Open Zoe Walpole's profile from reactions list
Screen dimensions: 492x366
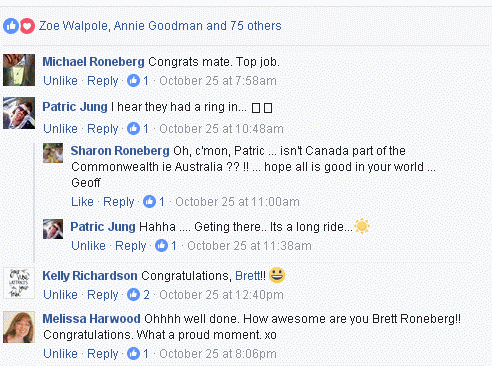coord(73,26)
